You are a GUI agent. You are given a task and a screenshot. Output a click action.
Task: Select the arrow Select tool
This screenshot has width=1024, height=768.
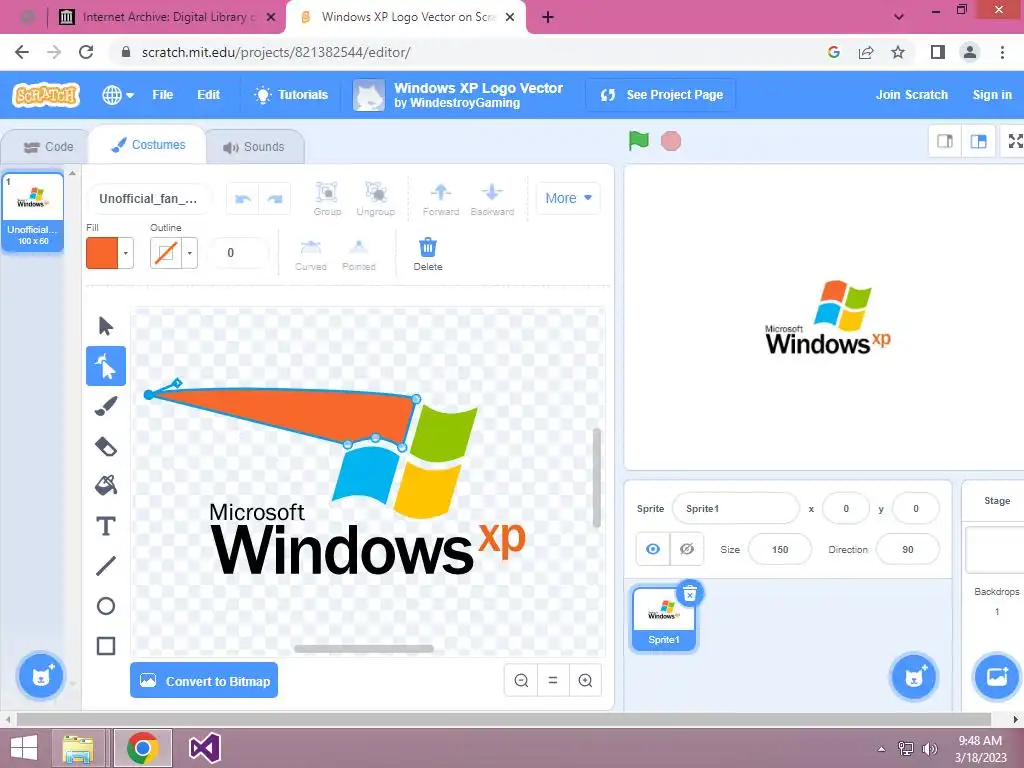point(106,325)
